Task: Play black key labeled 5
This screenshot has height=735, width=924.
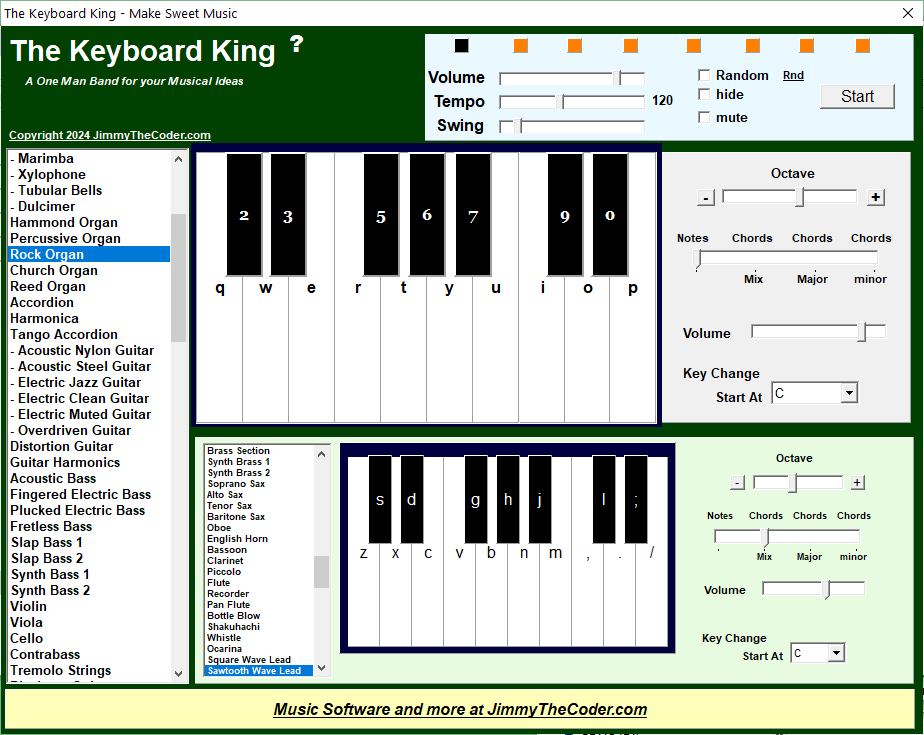Action: click(381, 215)
